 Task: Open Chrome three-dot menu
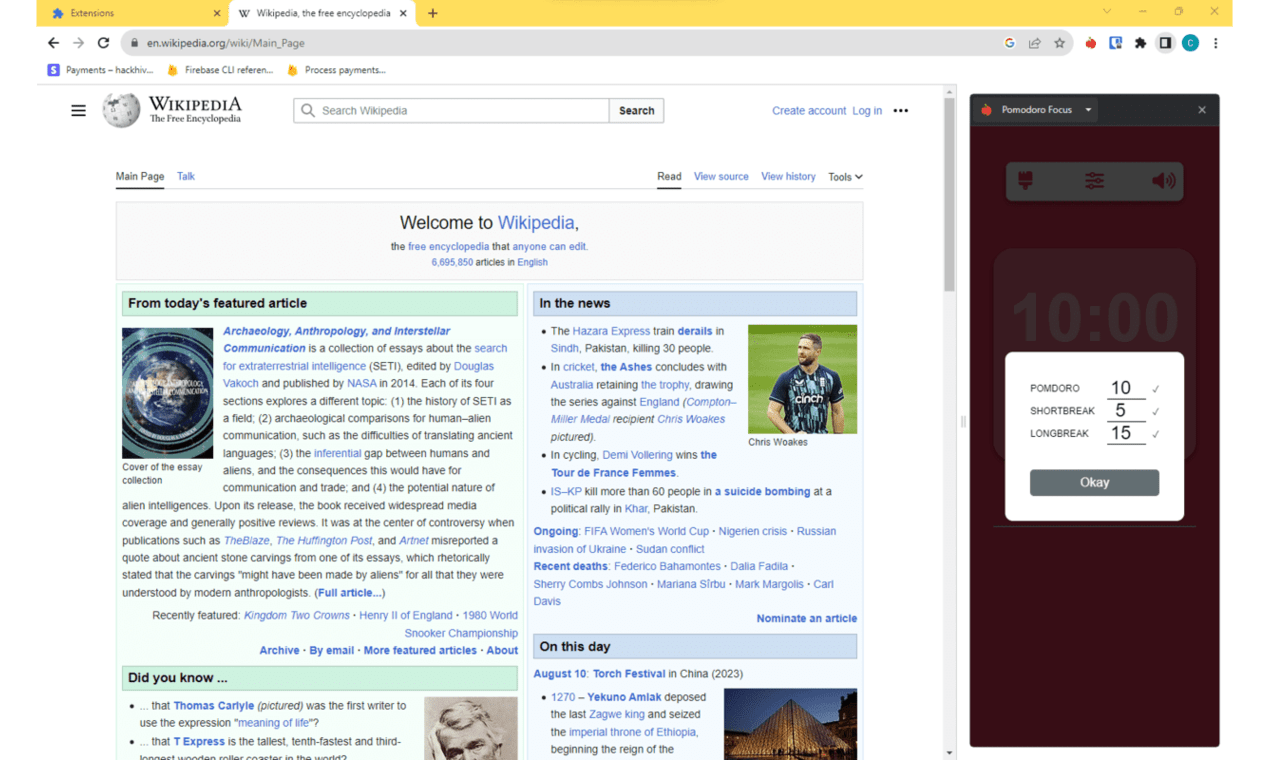[x=1215, y=43]
